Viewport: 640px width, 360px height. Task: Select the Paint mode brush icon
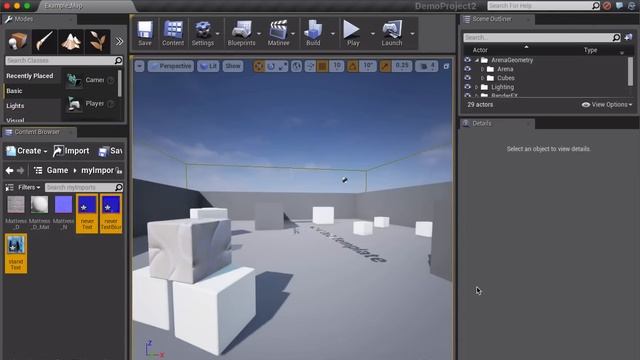[44, 42]
